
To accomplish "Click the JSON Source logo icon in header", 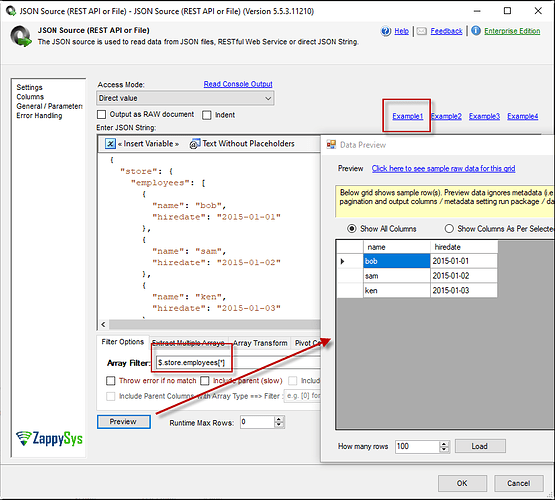I will [x=21, y=36].
